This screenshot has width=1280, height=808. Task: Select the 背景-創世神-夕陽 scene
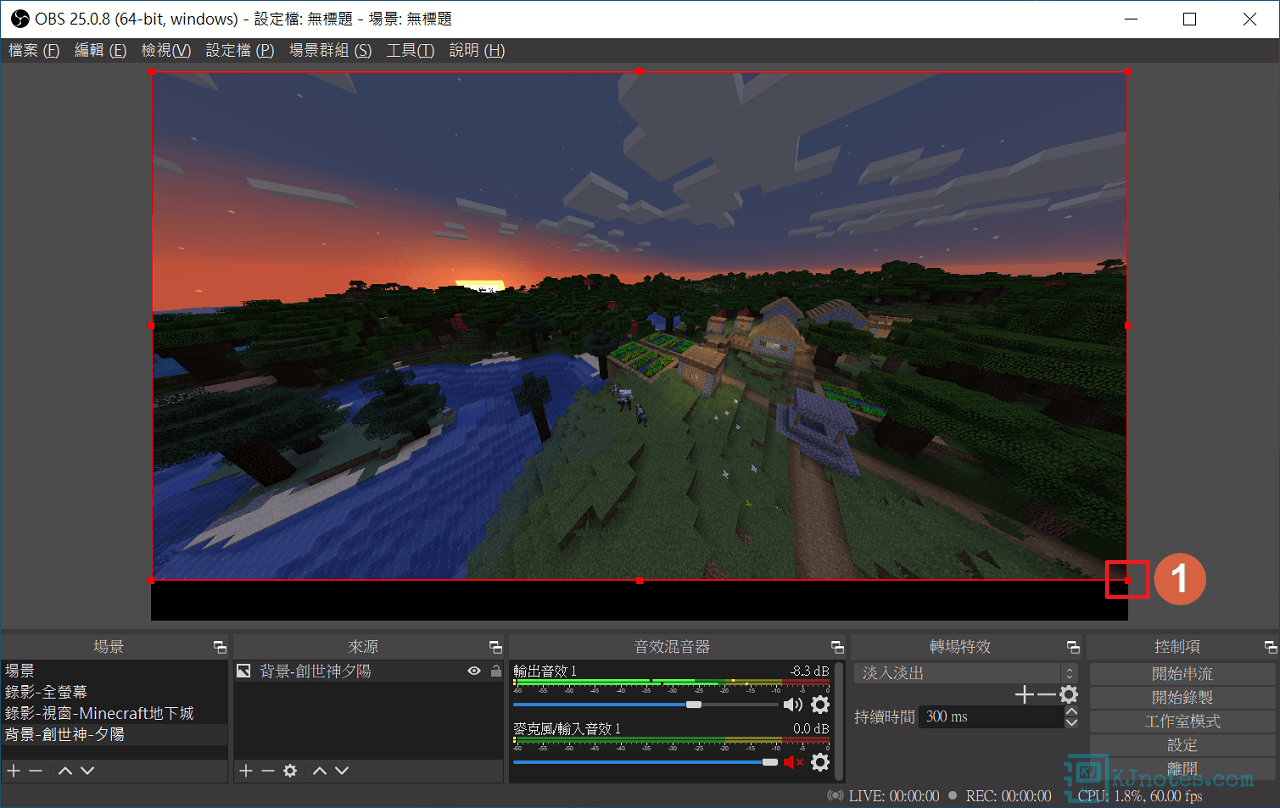[x=114, y=734]
